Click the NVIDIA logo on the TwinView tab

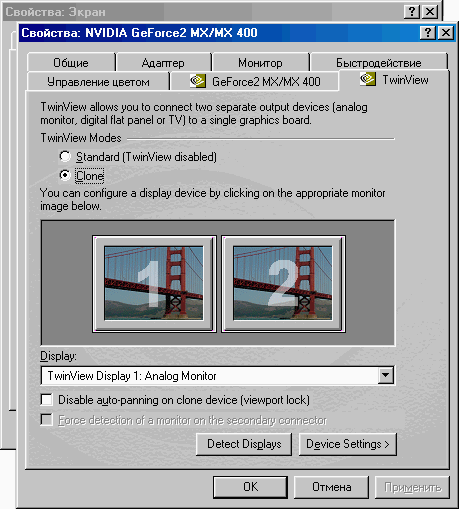tap(368, 79)
